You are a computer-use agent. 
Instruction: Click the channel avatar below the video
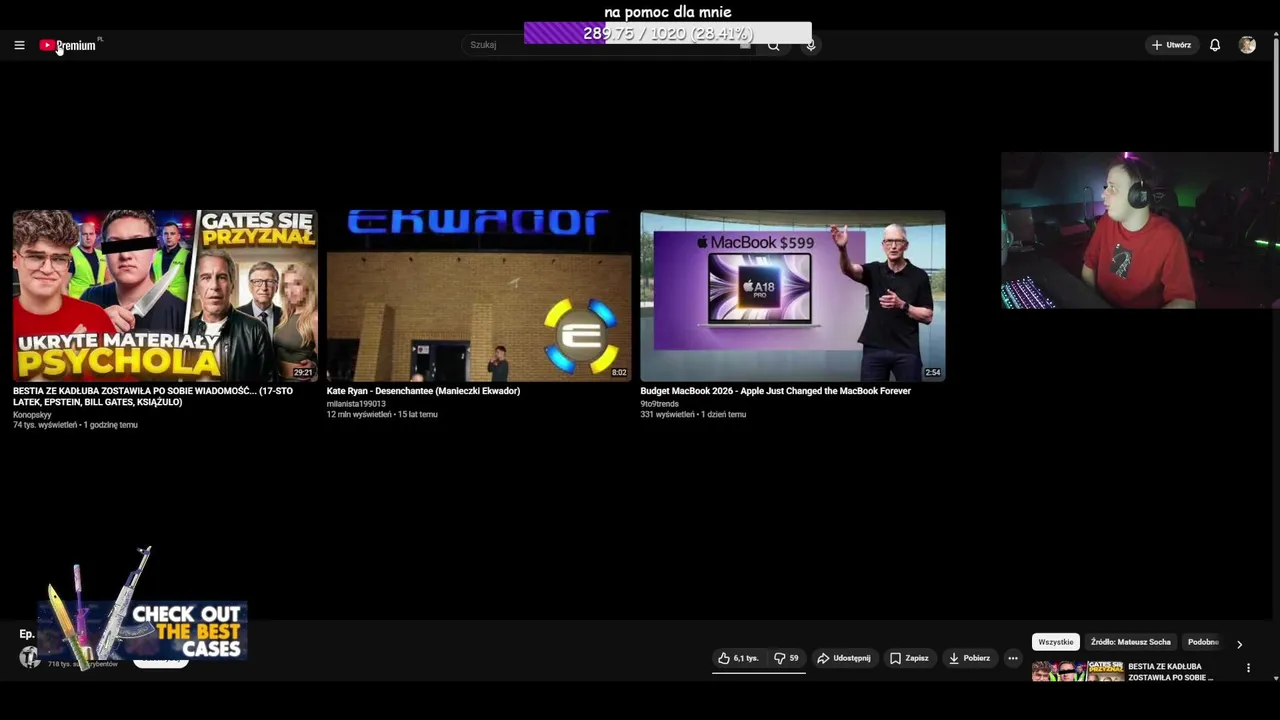(30, 657)
